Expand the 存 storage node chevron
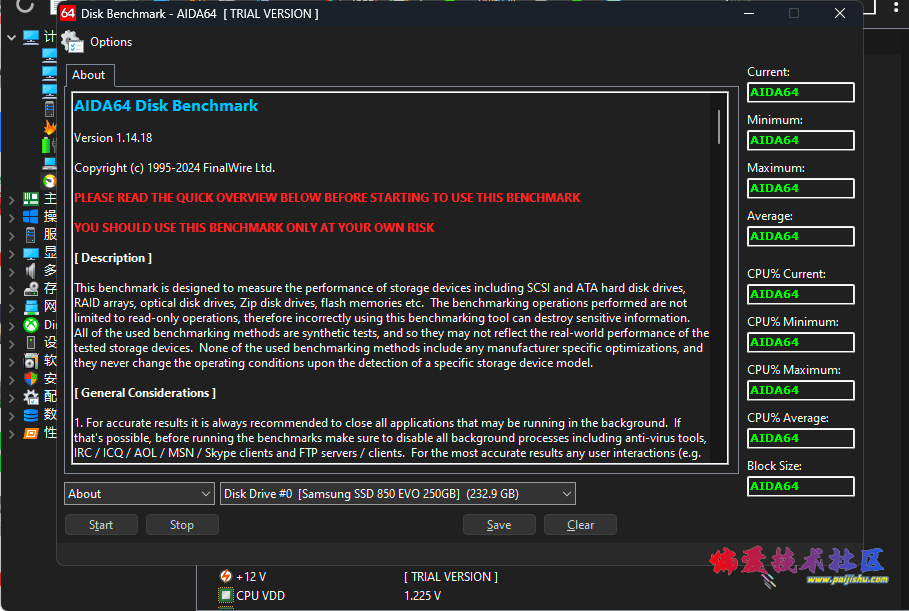Viewport: 909px width, 611px height. click(x=11, y=289)
